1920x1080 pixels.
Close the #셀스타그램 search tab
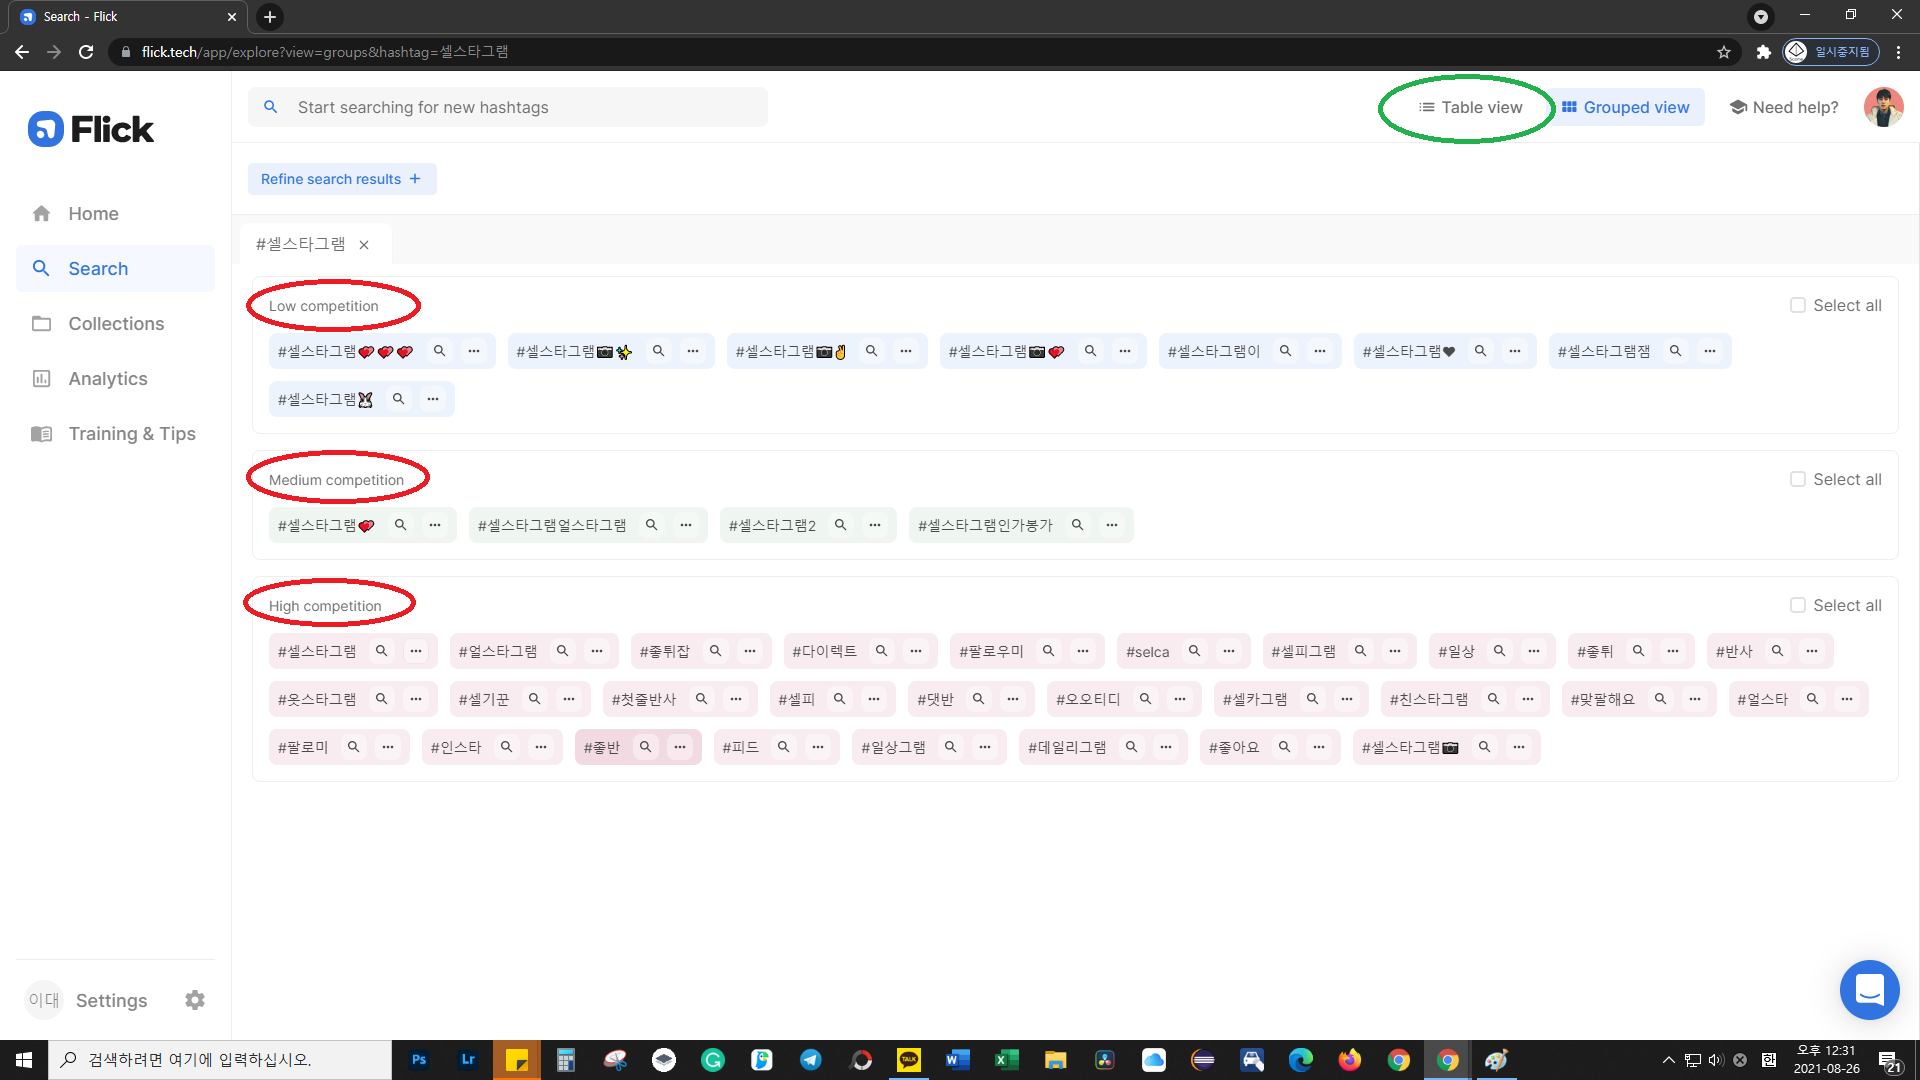tap(364, 245)
